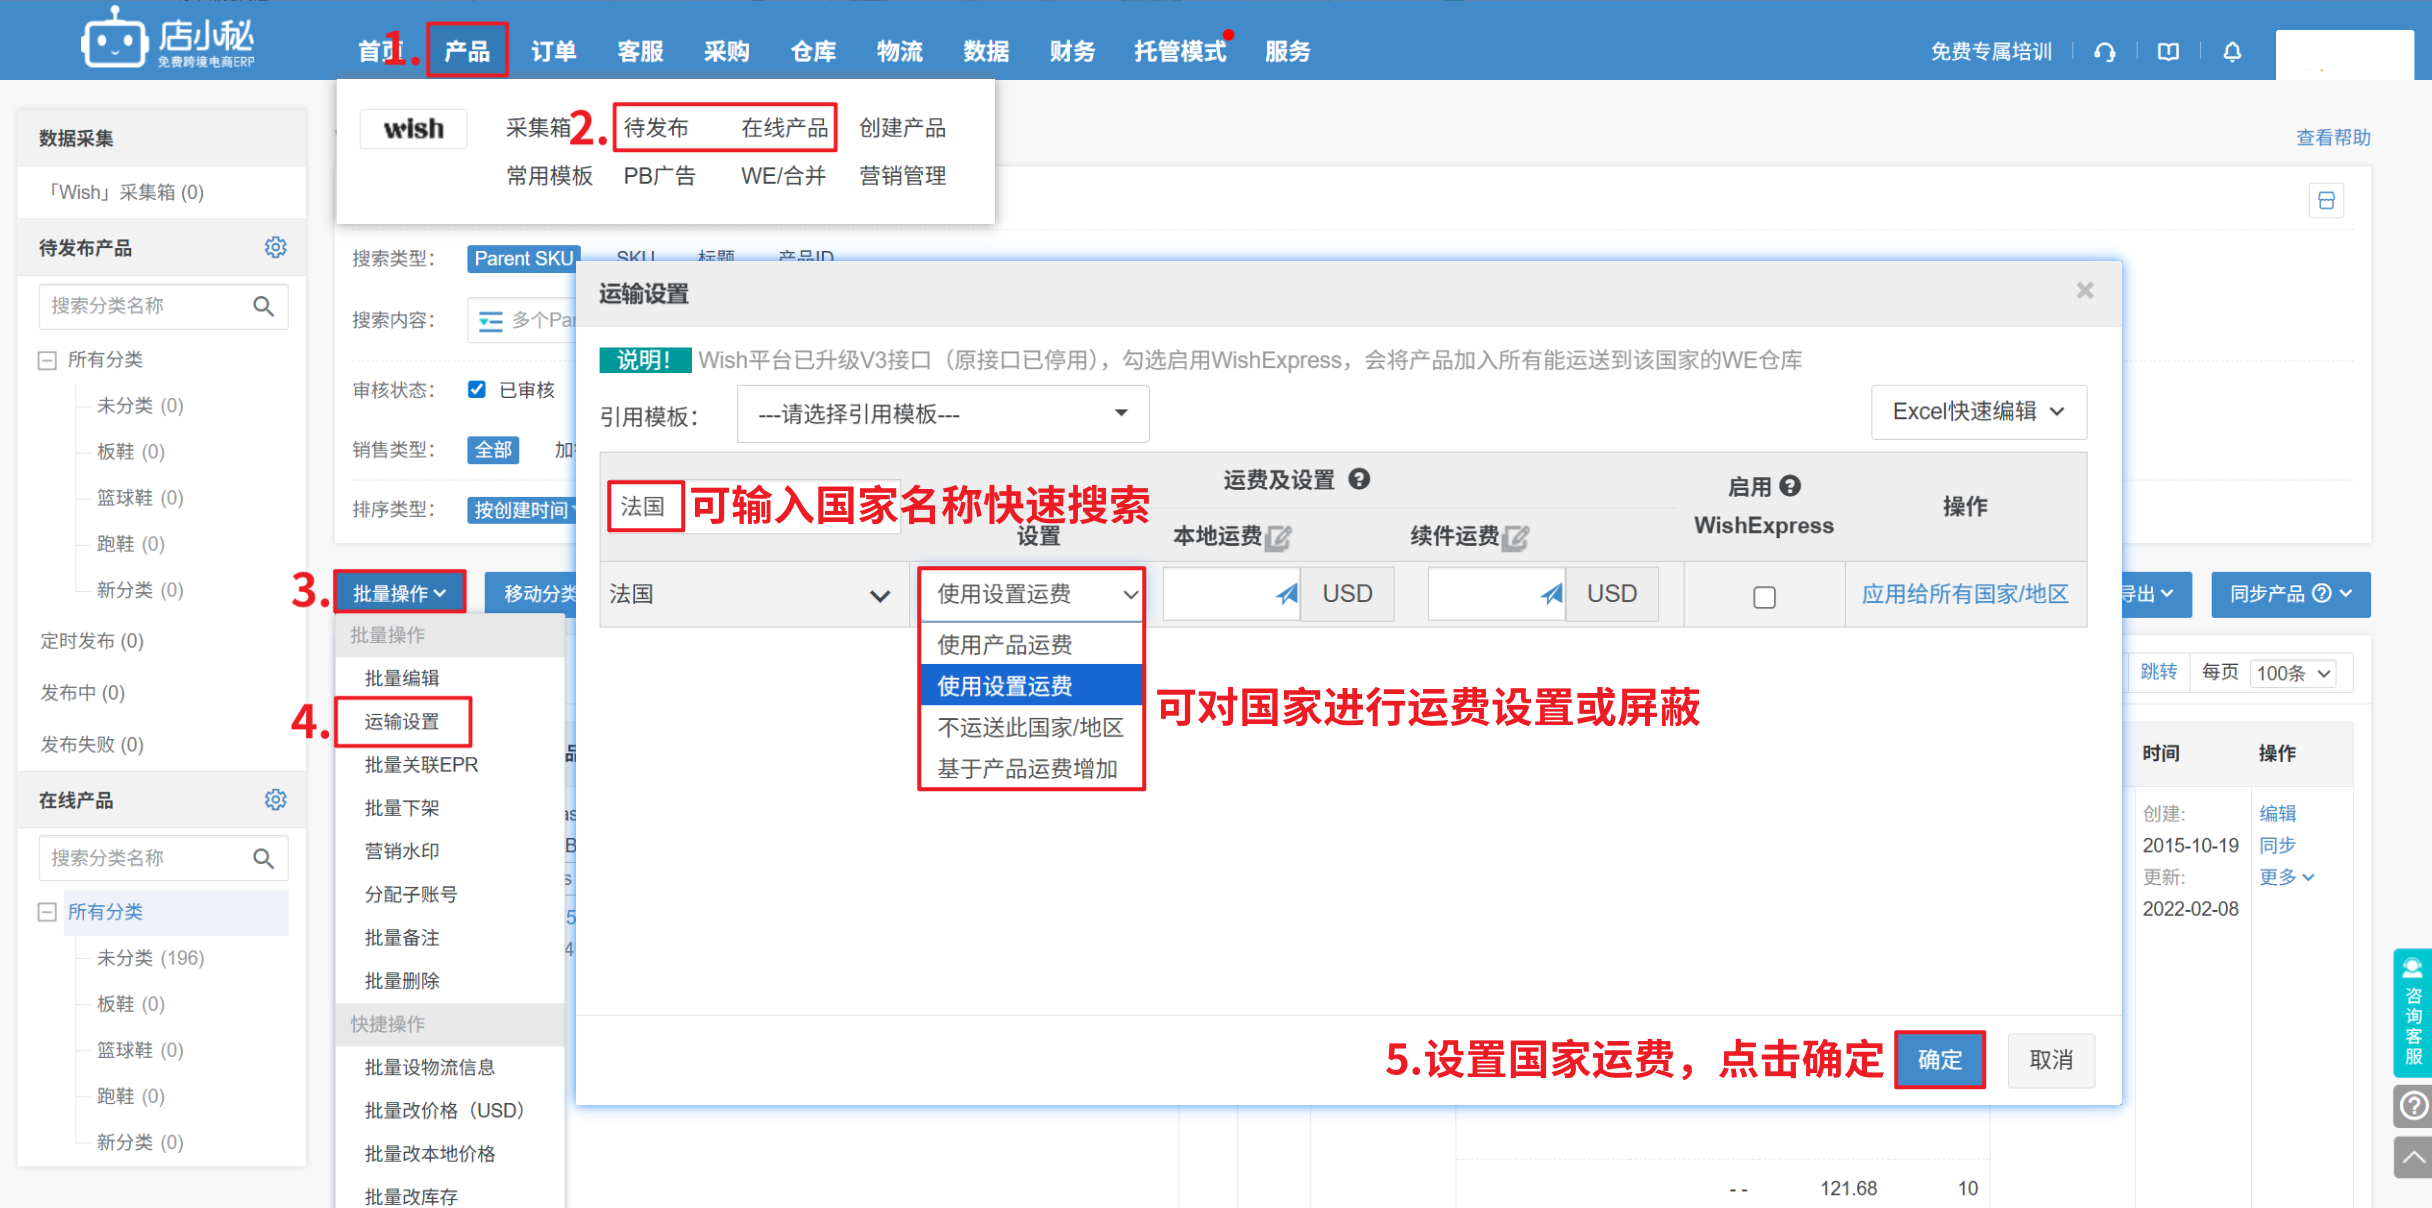2432x1208 pixels.
Task: Collapse 所有分类 tree under 待发布产品
Action: coord(47,360)
